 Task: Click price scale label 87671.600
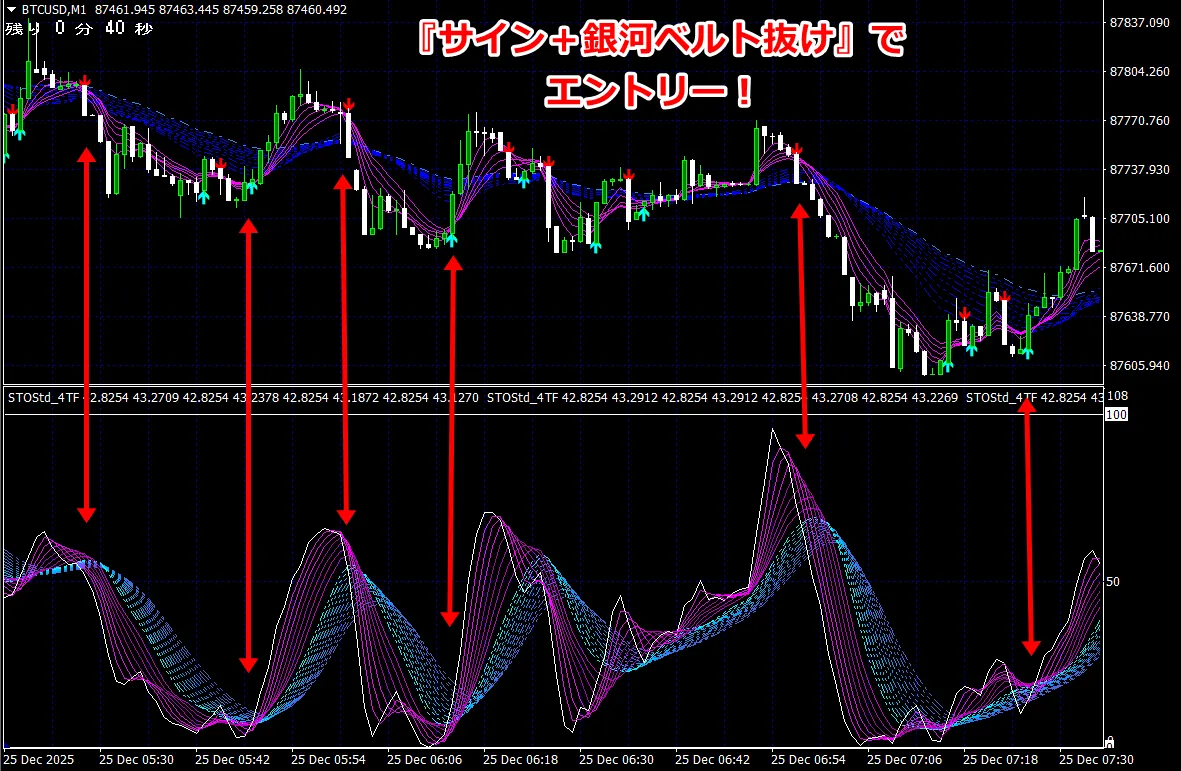click(1140, 267)
